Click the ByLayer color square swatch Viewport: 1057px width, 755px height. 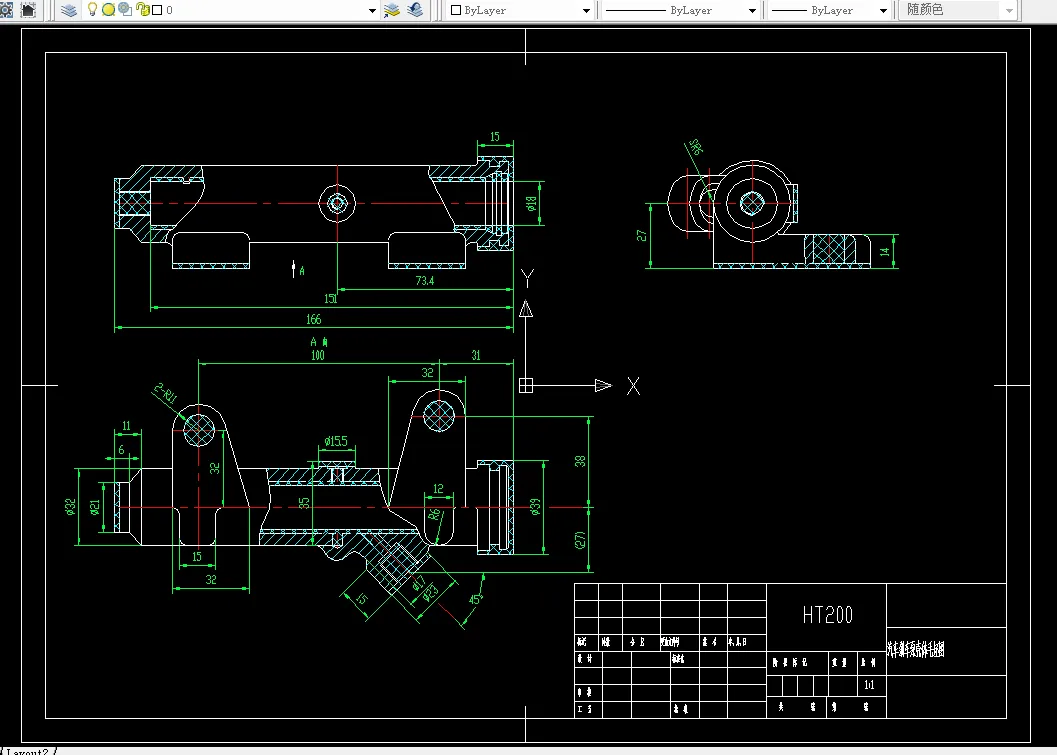click(456, 10)
